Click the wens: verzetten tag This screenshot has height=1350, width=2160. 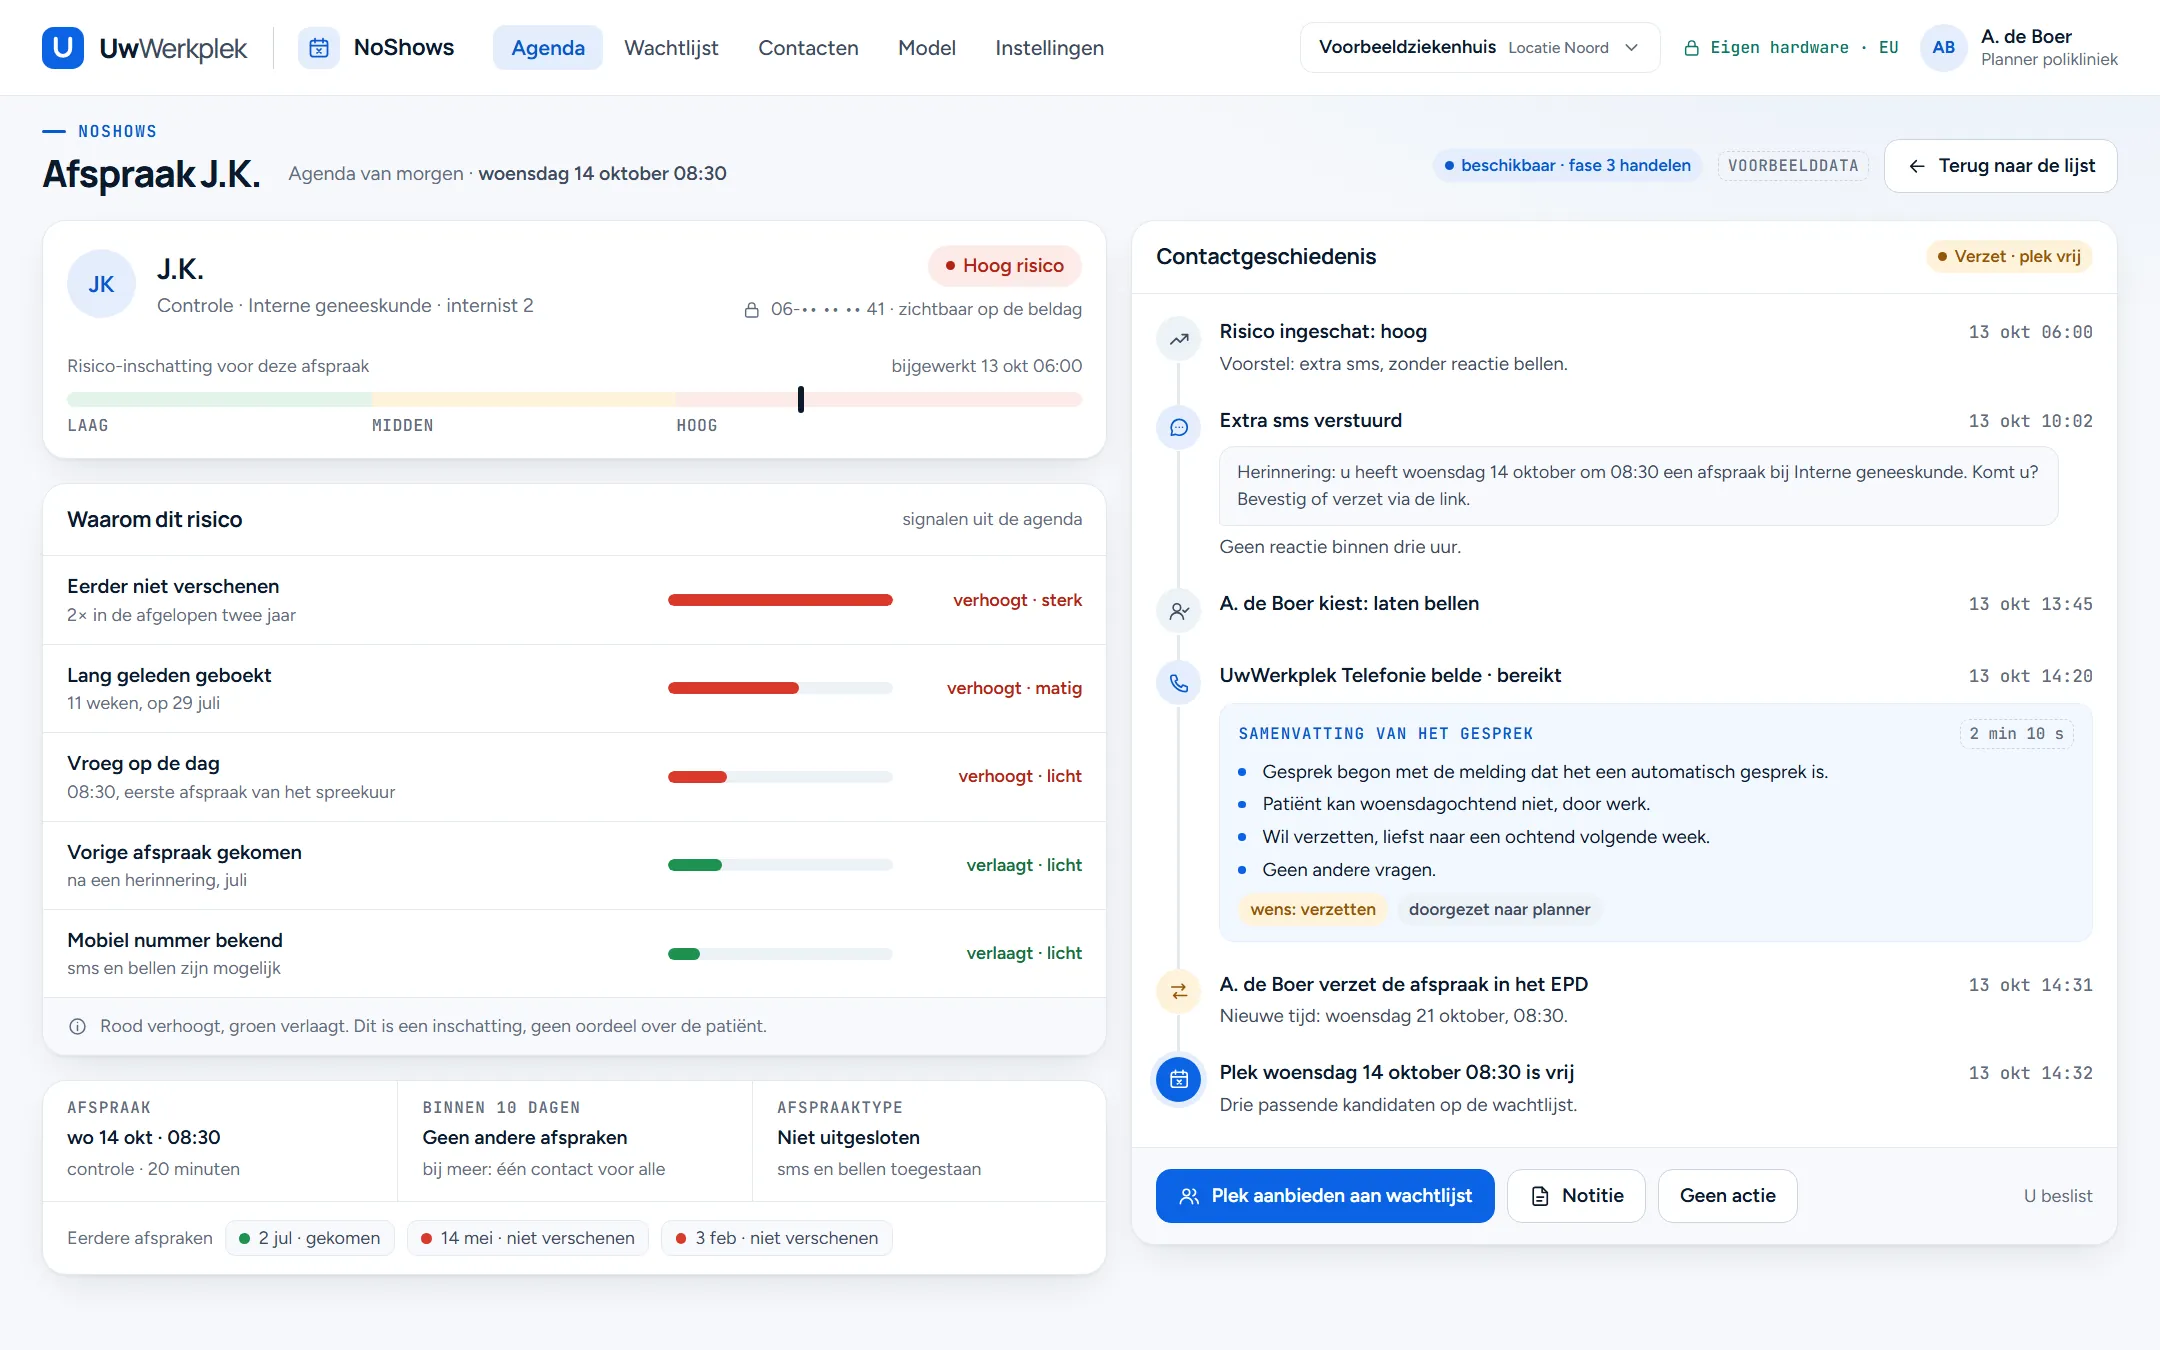tap(1313, 909)
